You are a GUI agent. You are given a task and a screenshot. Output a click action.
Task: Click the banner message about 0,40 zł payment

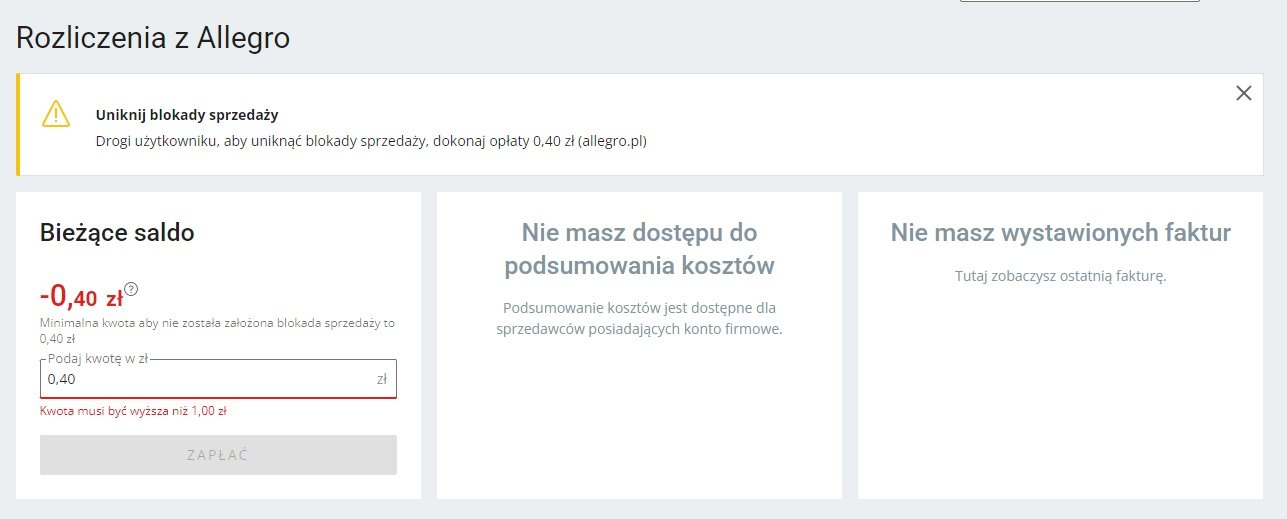[371, 142]
